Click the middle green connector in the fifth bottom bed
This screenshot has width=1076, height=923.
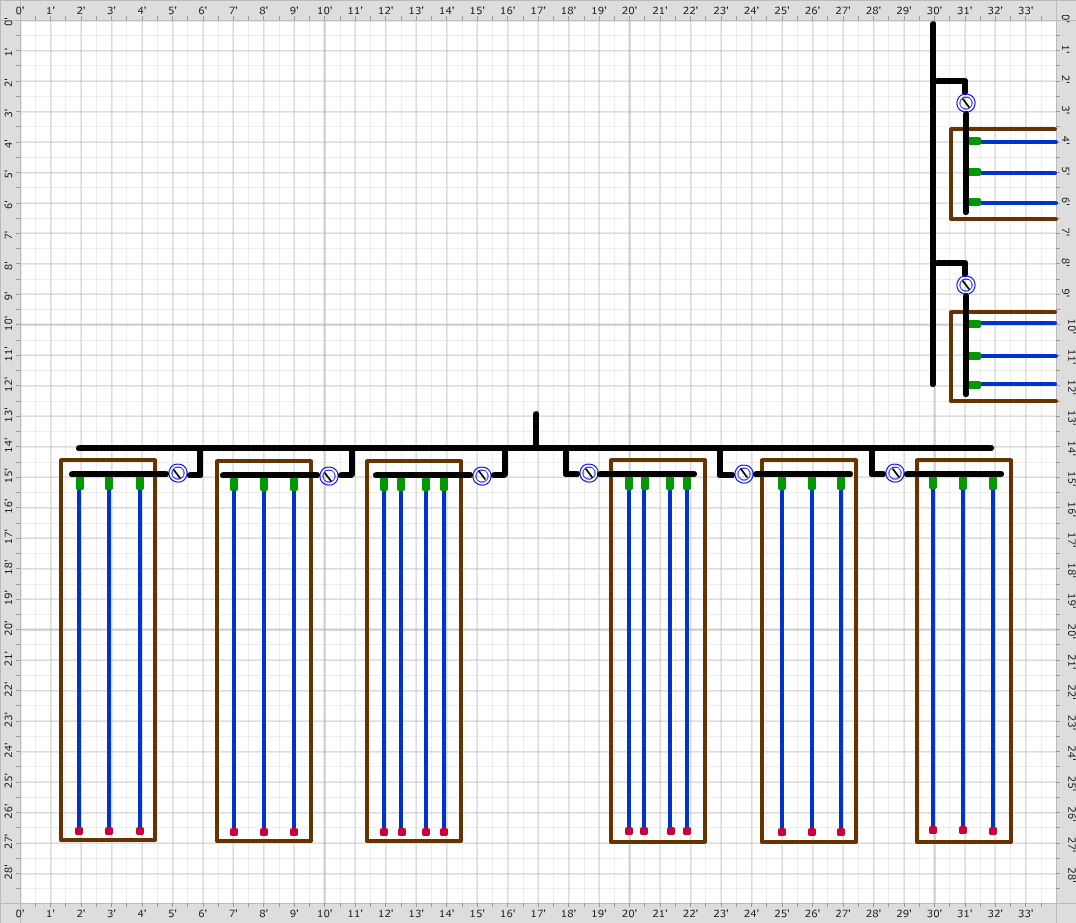click(812, 483)
